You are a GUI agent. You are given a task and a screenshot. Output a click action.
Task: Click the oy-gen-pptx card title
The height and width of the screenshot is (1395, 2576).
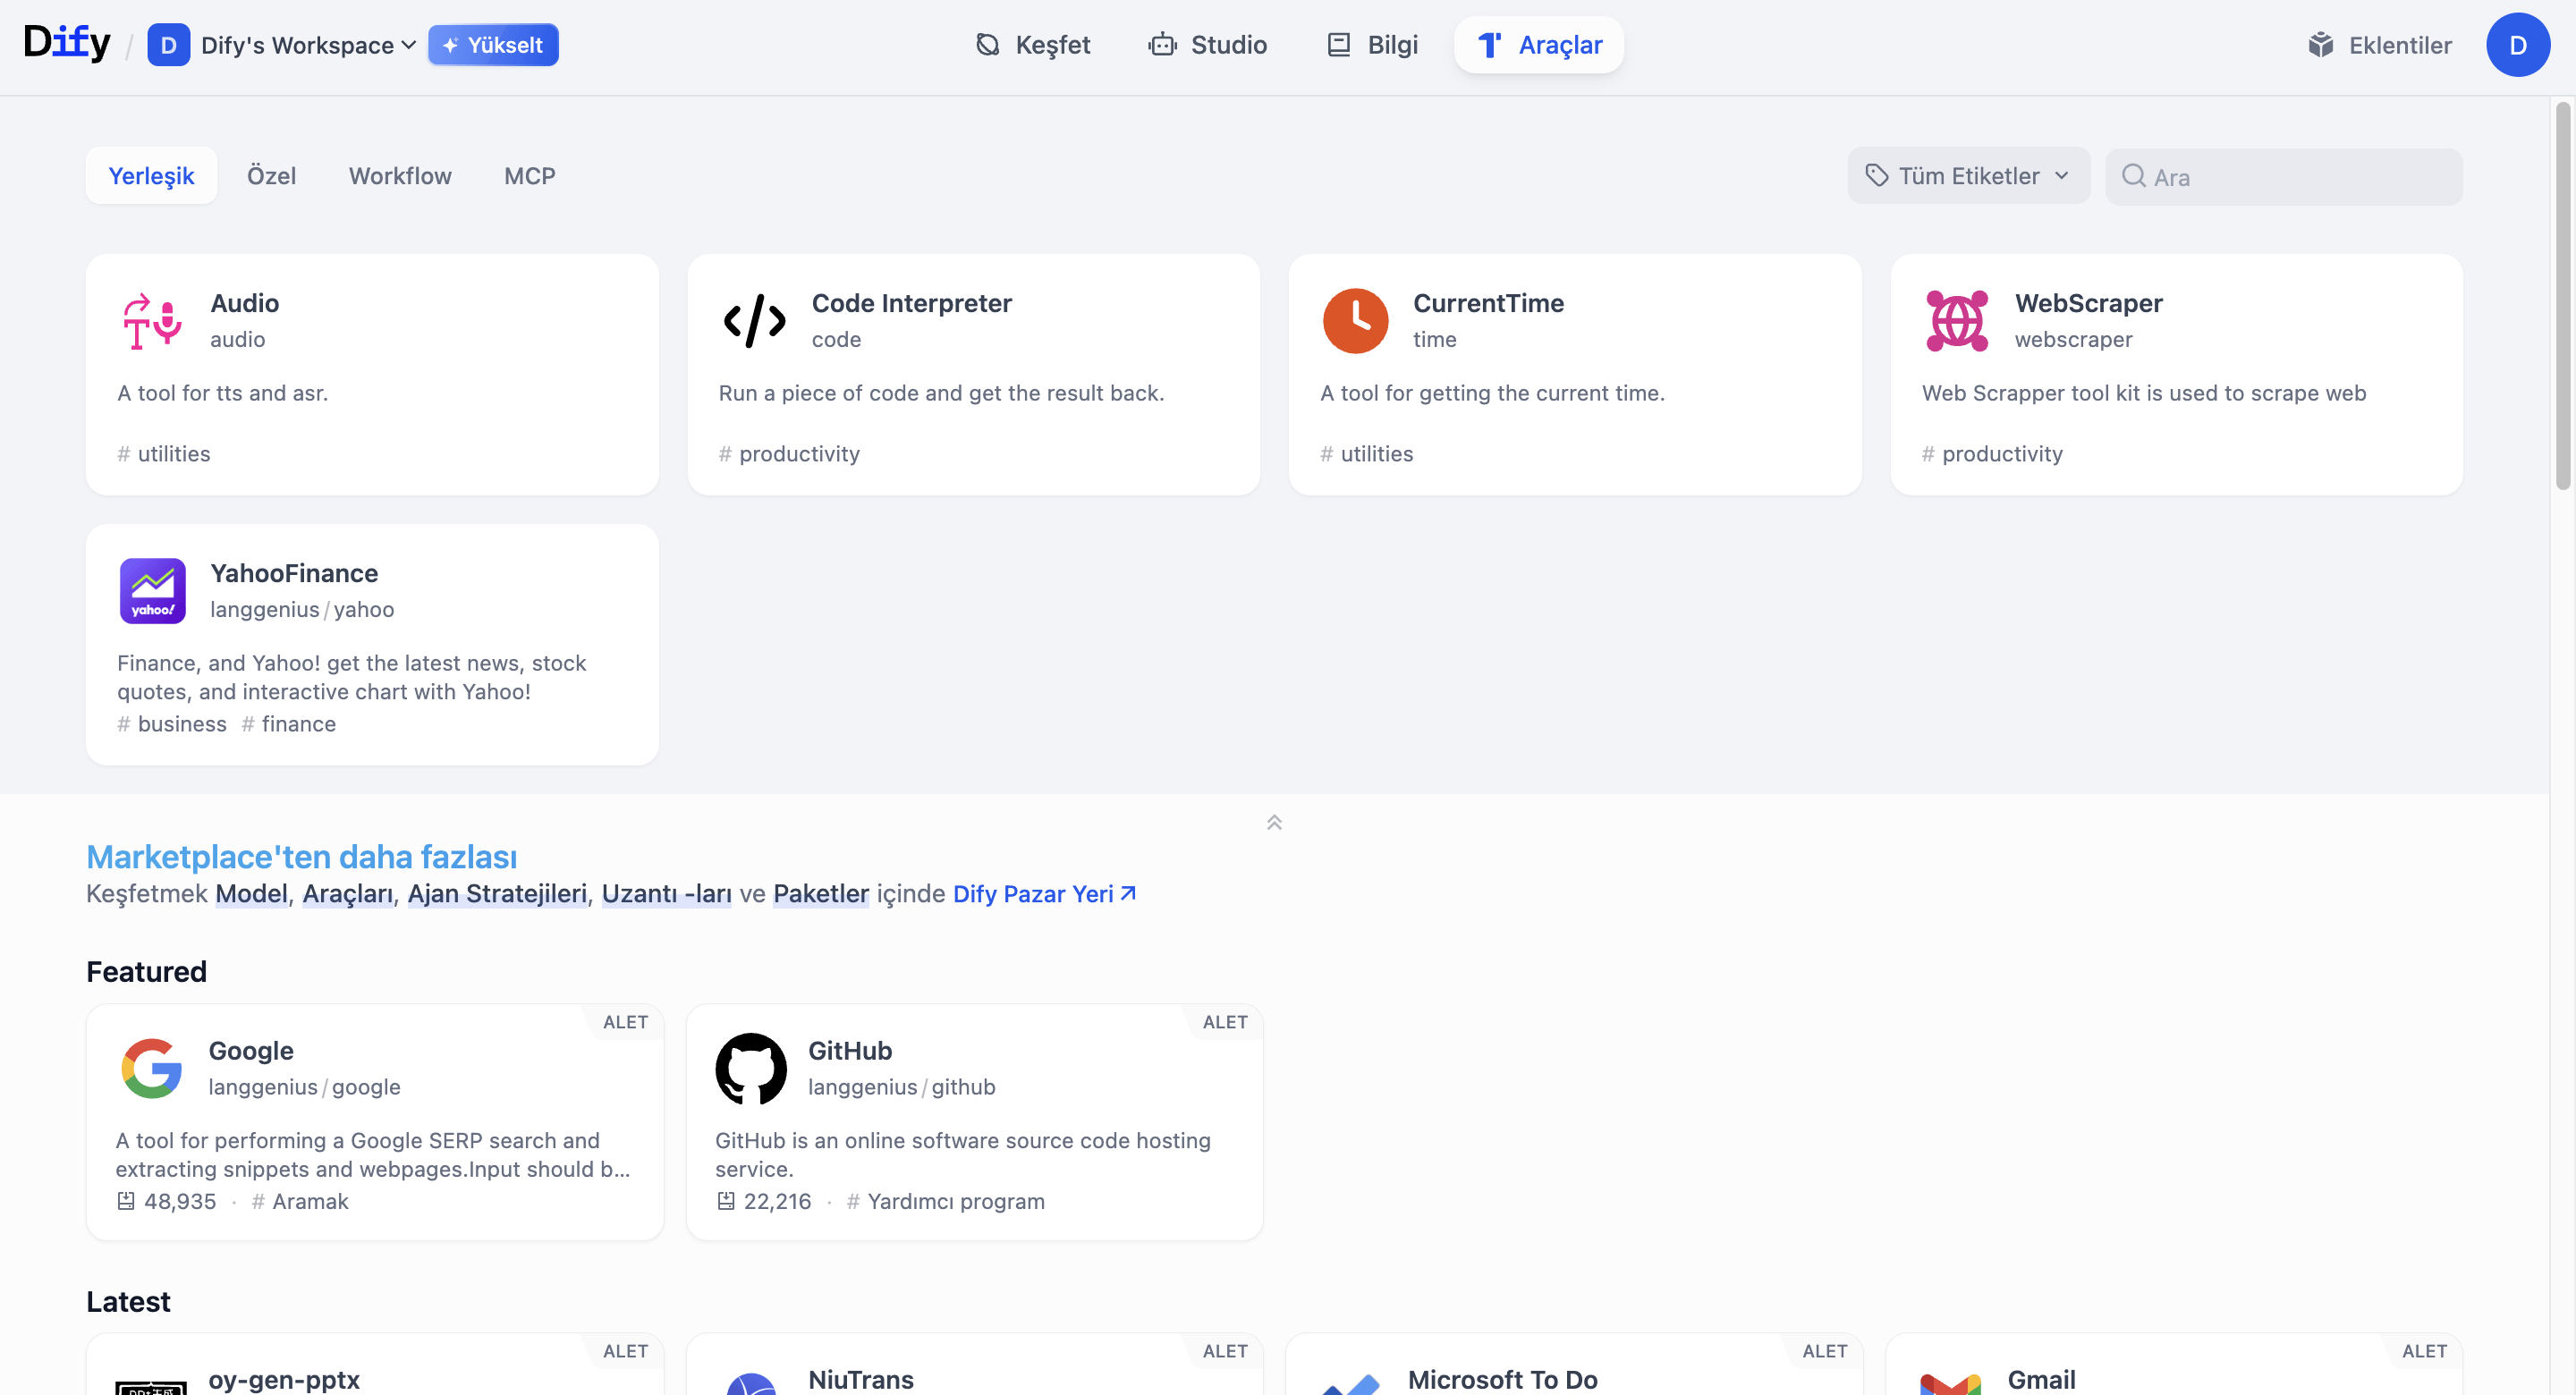(284, 1379)
